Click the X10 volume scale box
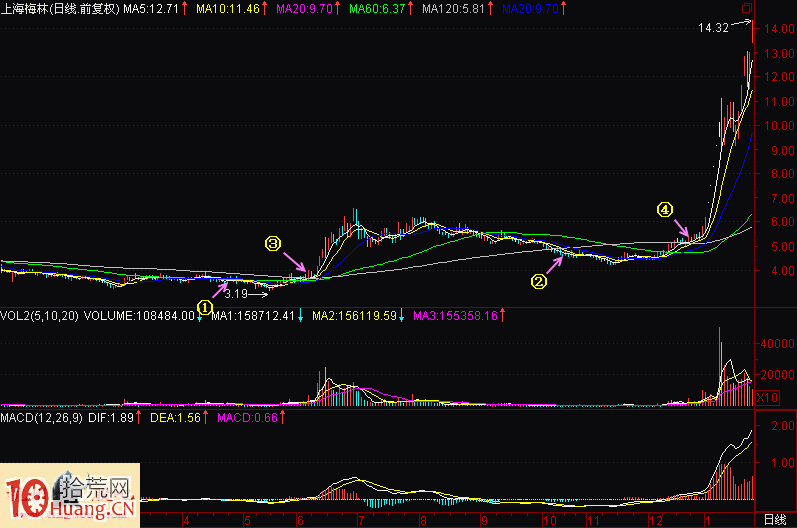797x528 pixels. coord(768,397)
